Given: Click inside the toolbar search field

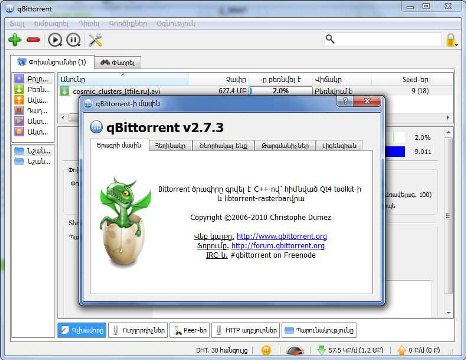Looking at the screenshot, I should pyautogui.click(x=383, y=39).
